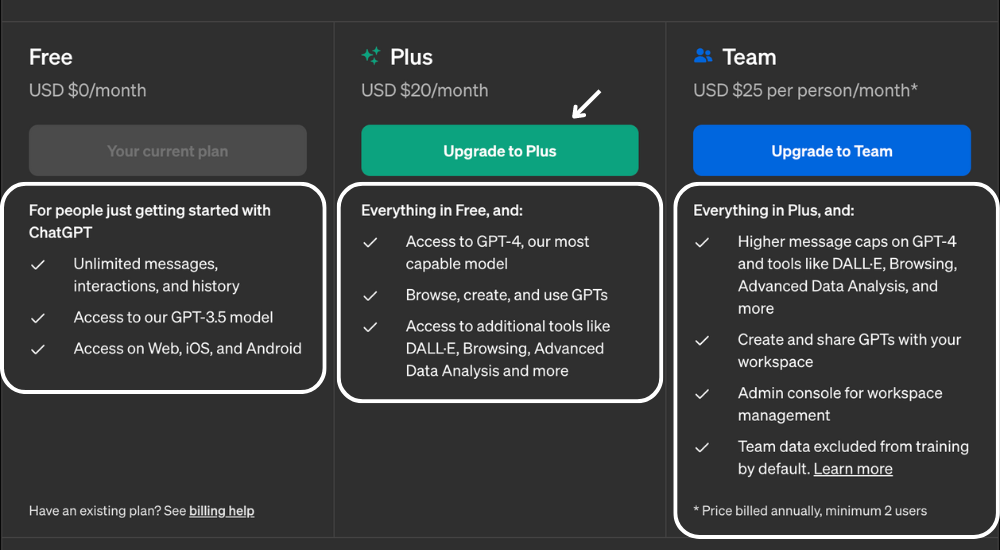Click checkmark beside Access to GPT-4
This screenshot has width=1000, height=550.
[x=371, y=242]
